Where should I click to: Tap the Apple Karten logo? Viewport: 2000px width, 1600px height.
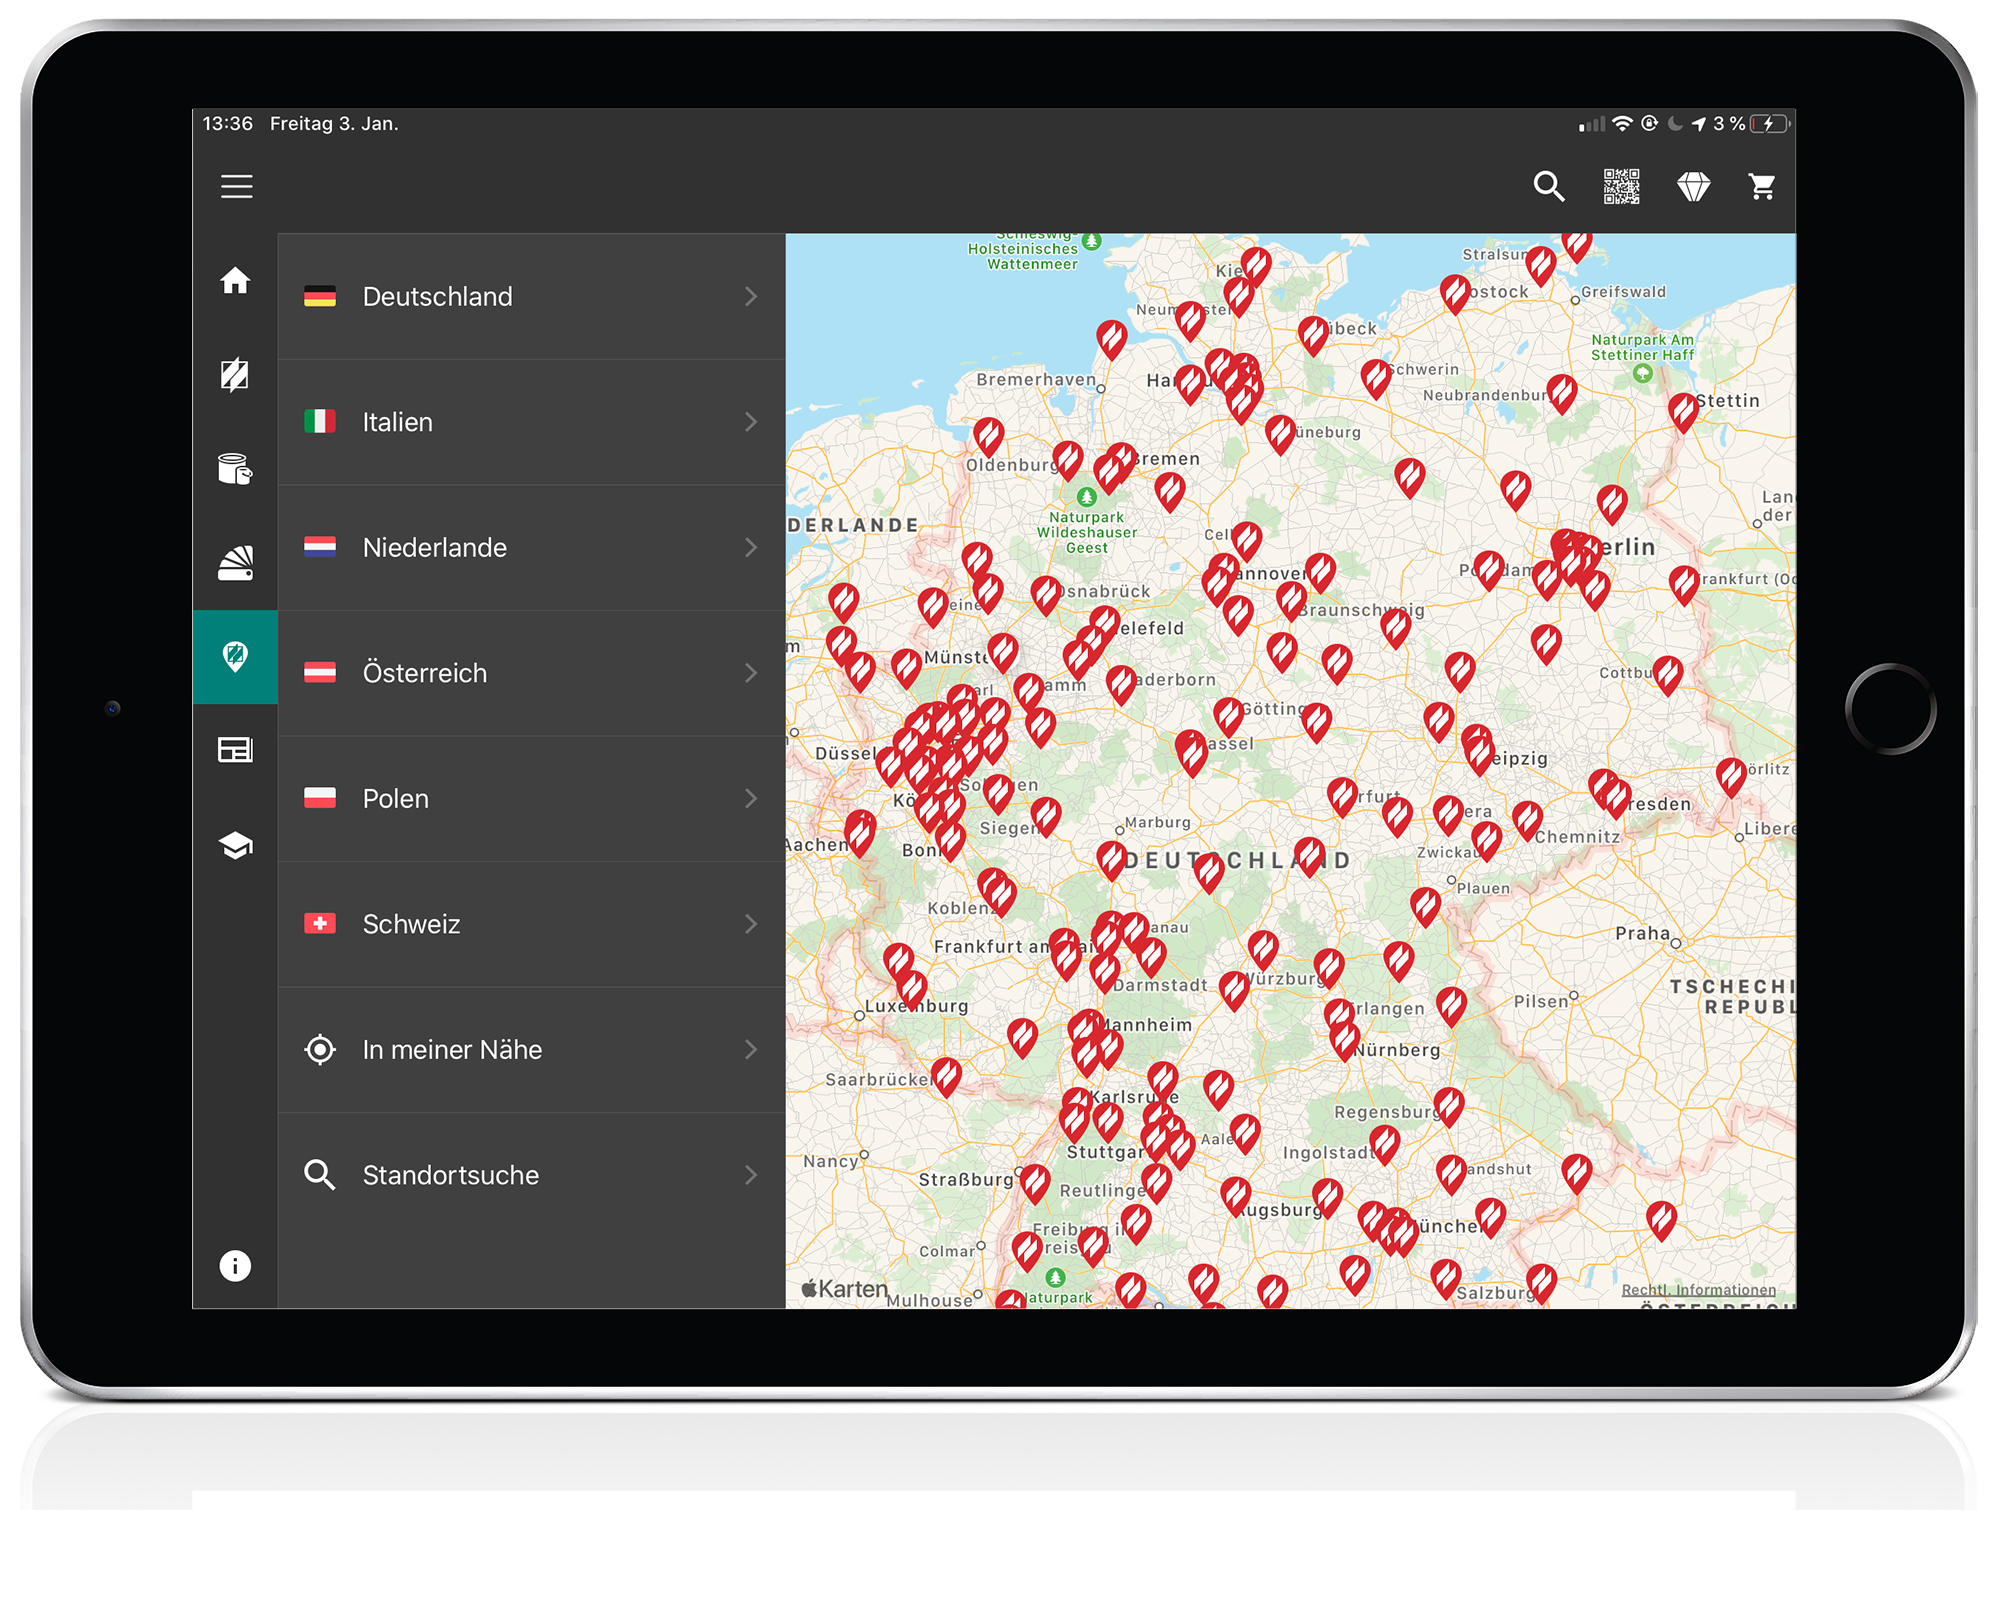tap(845, 1289)
